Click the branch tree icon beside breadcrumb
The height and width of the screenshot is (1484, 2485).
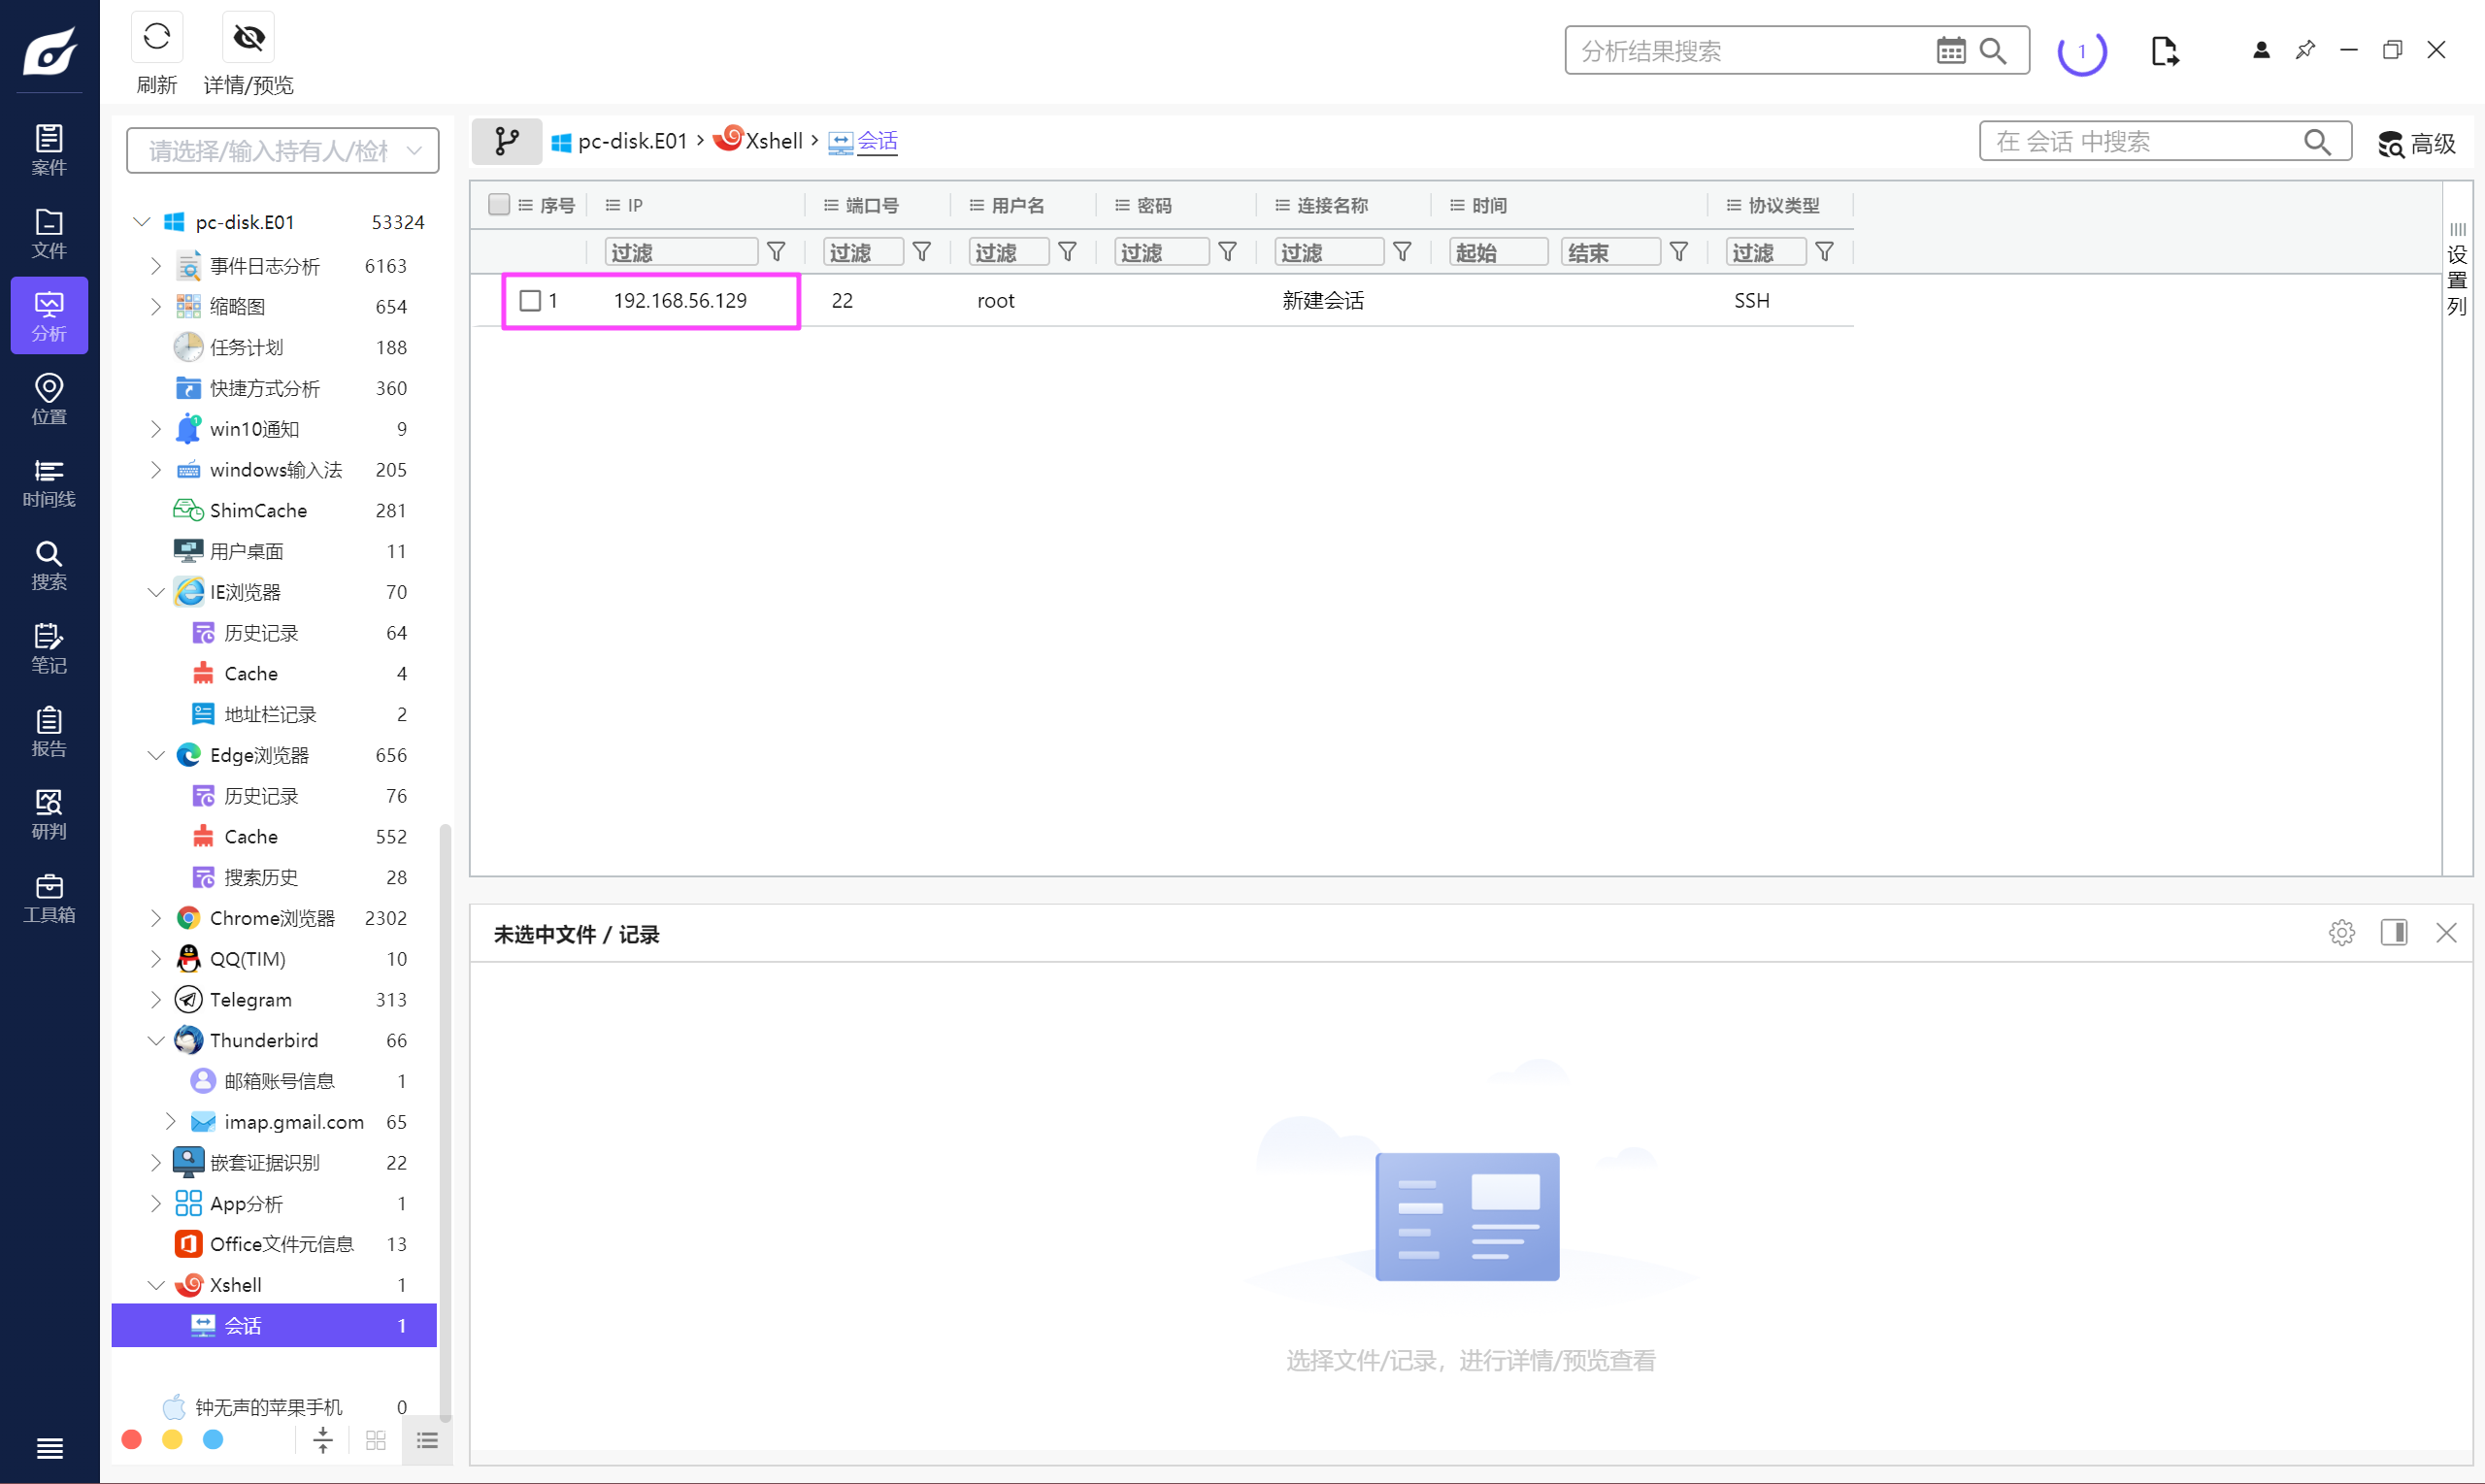click(x=507, y=141)
